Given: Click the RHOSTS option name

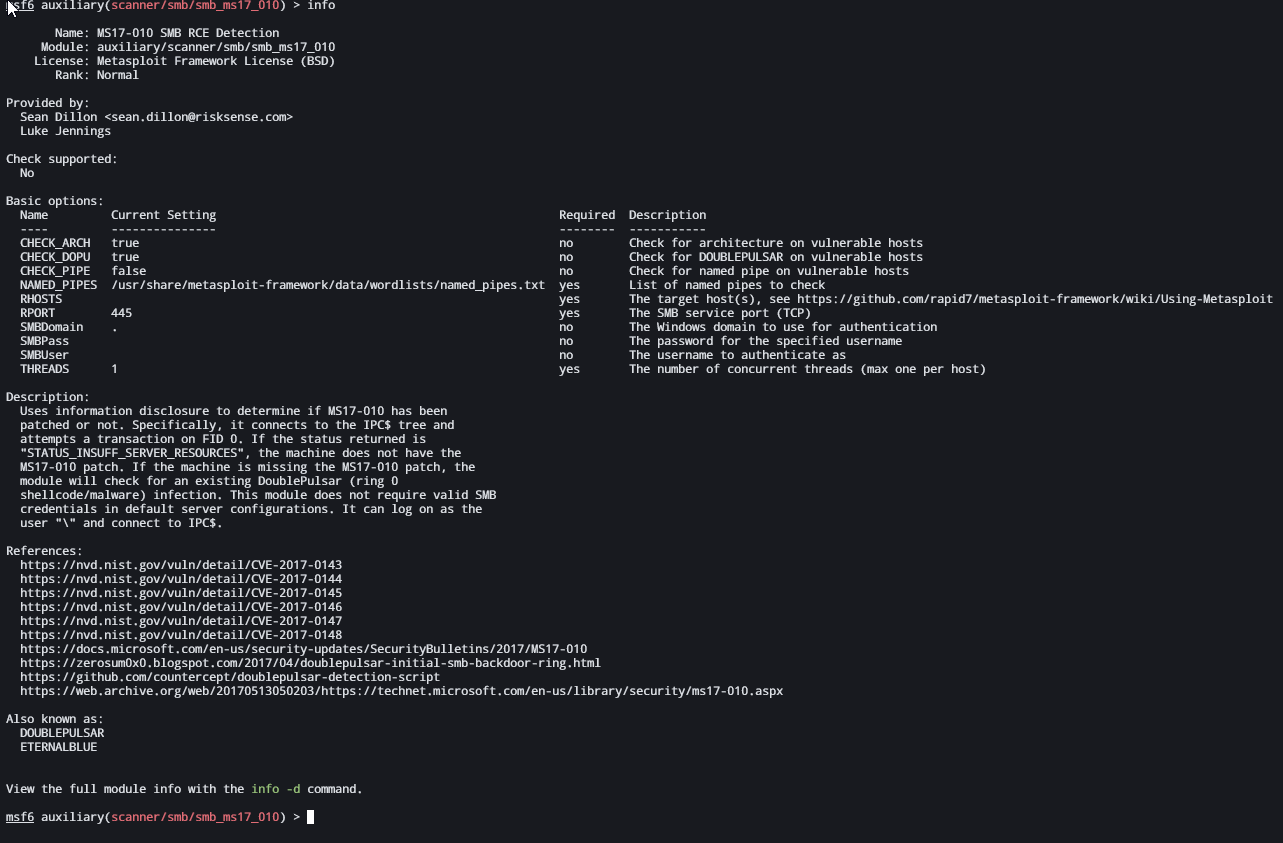Looking at the screenshot, I should tap(41, 299).
